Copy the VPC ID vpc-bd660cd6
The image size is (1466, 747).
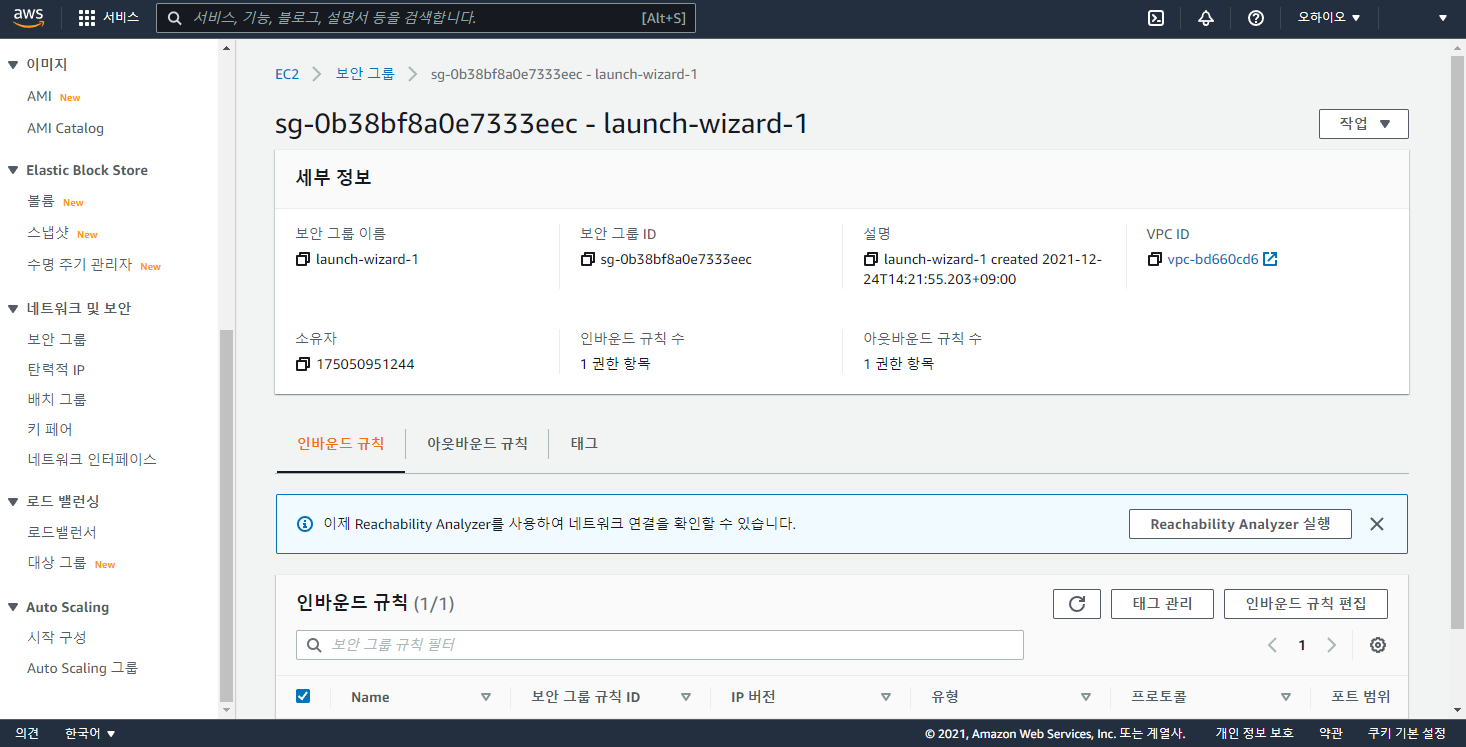click(1154, 260)
